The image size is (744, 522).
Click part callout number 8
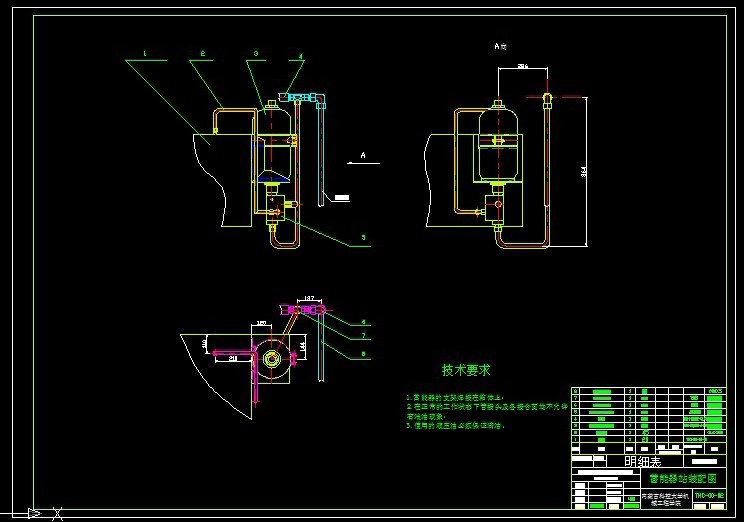coord(364,354)
